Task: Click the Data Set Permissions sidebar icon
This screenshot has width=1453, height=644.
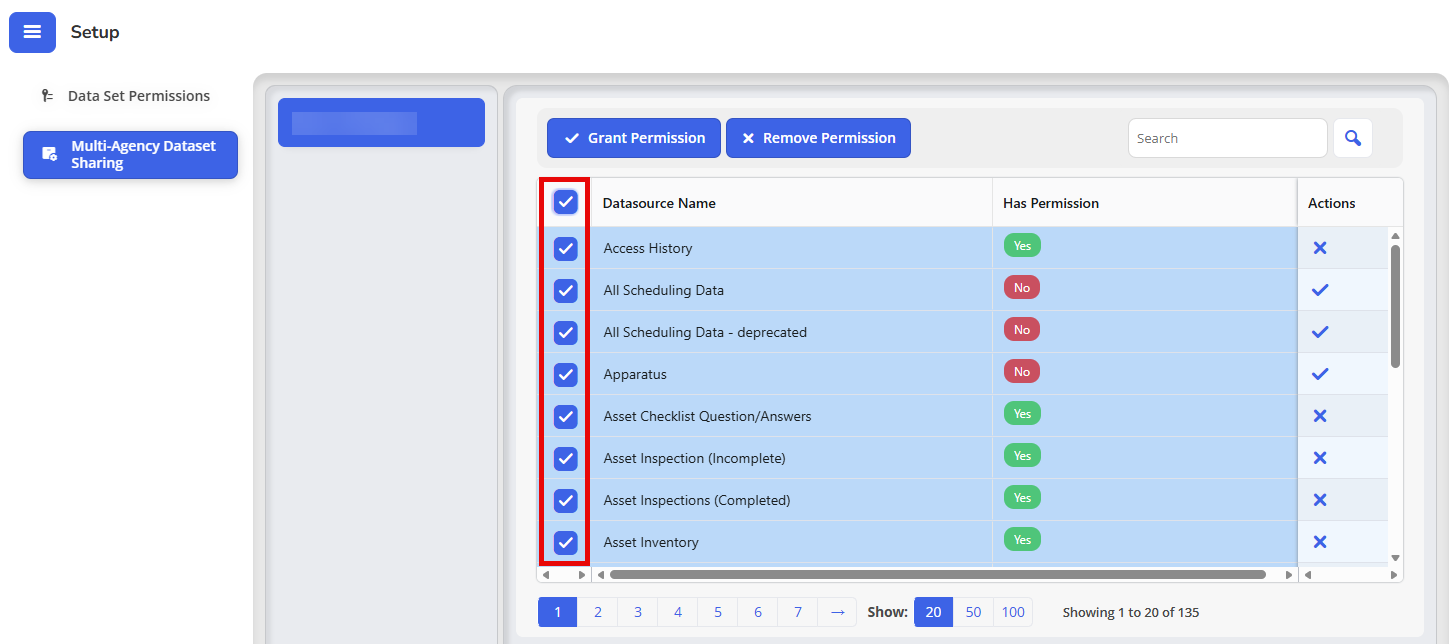Action: click(x=47, y=96)
